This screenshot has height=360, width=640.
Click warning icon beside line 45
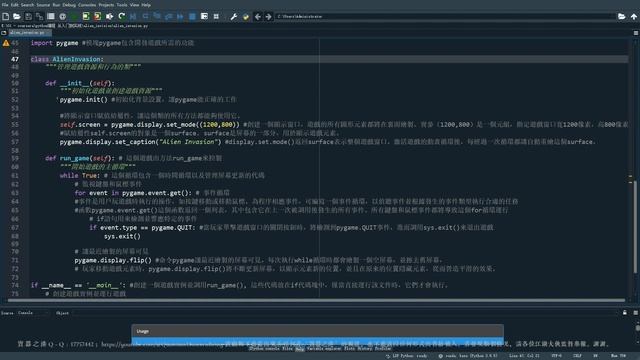click(6, 43)
